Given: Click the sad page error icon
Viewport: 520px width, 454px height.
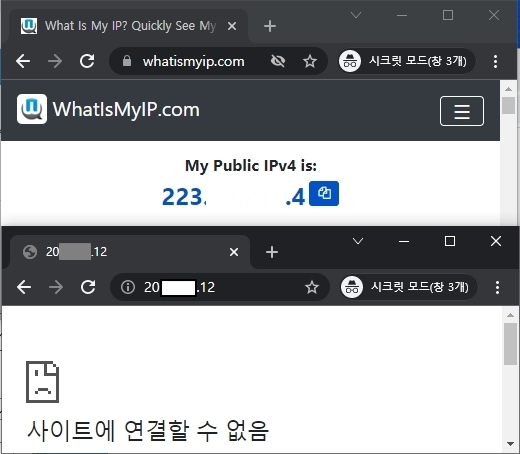Looking at the screenshot, I should pyautogui.click(x=43, y=382).
